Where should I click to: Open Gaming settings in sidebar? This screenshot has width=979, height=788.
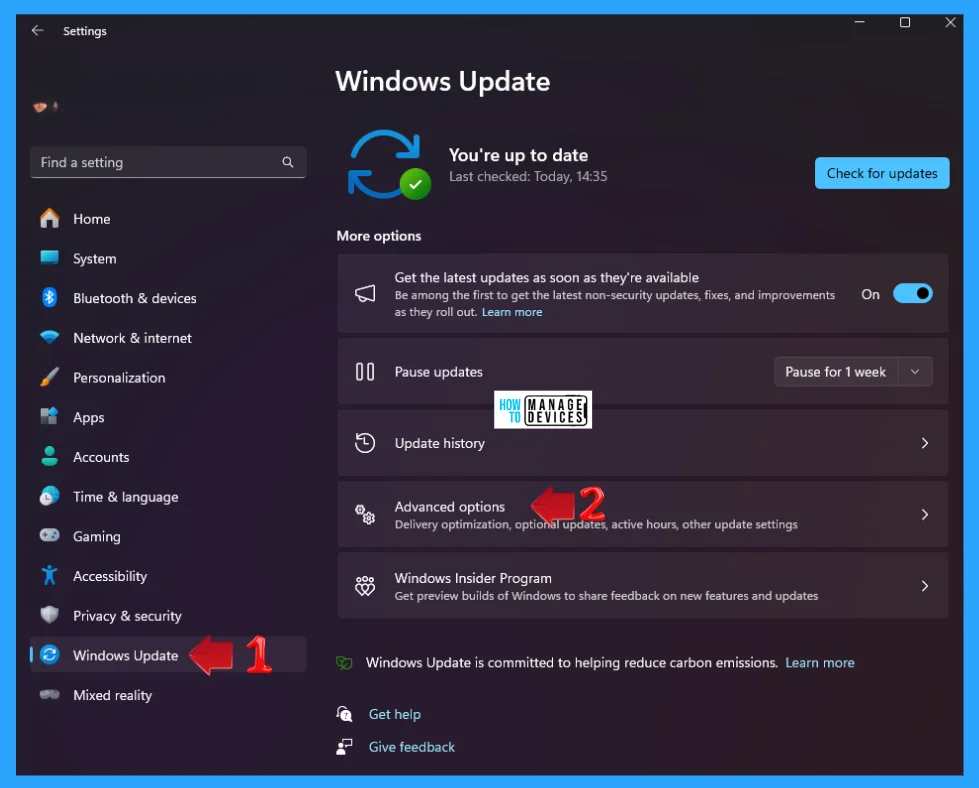pyautogui.click(x=168, y=536)
